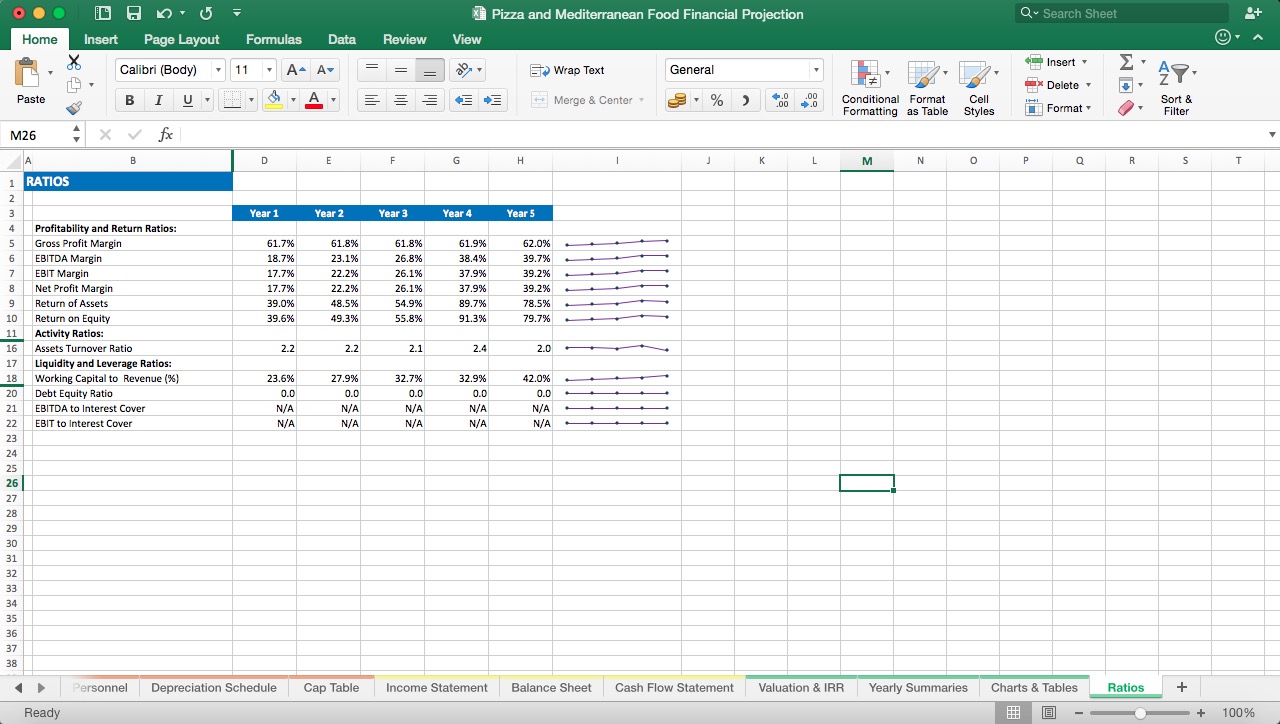Click the Search Sheet field
Image resolution: width=1280 pixels, height=724 pixels.
coord(1122,13)
